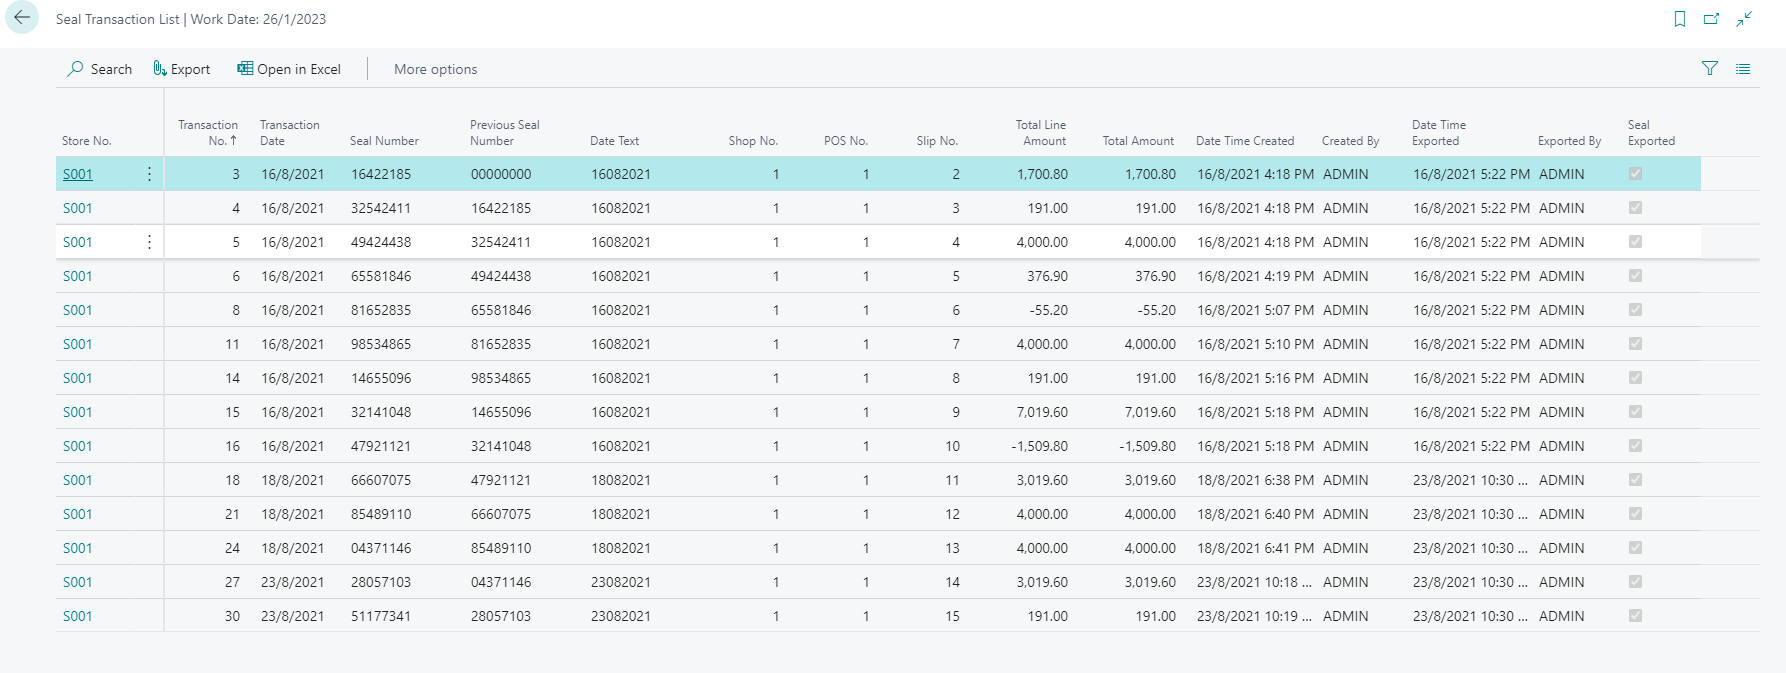The width and height of the screenshot is (1786, 673).
Task: Click the back arrow button
Action: click(22, 18)
